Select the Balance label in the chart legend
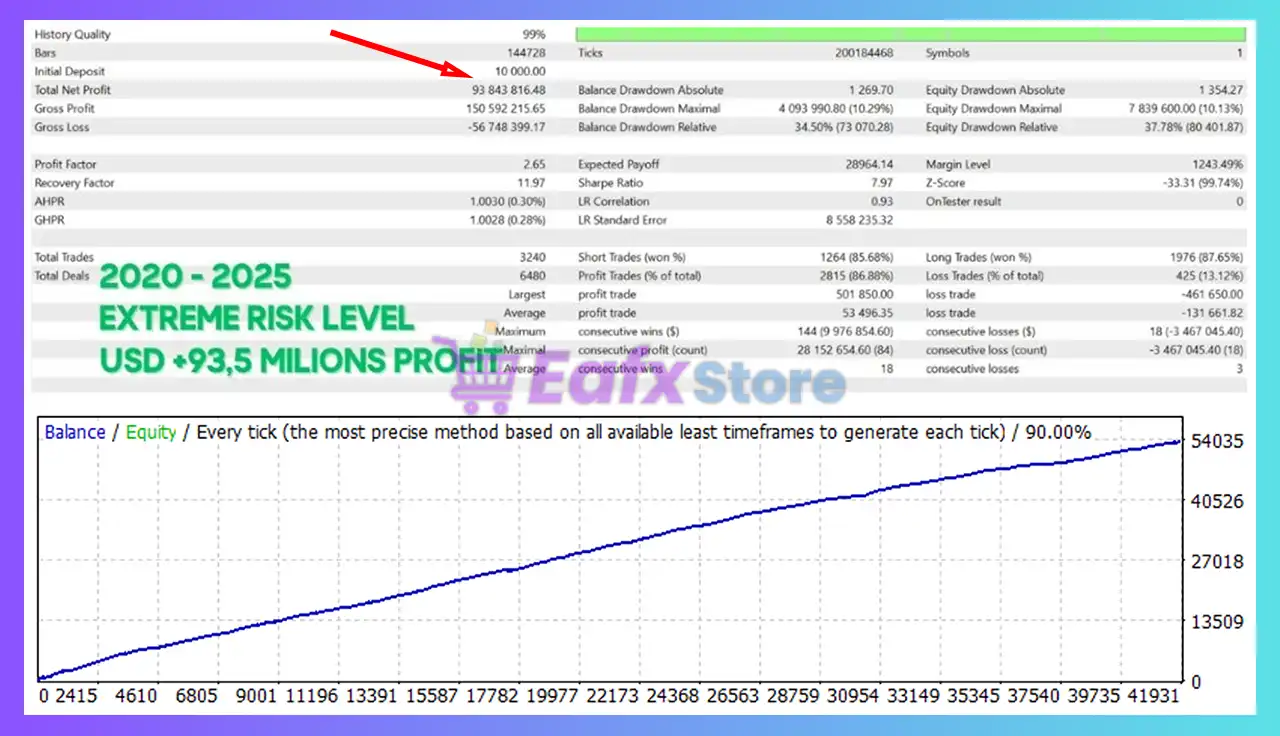 coord(74,432)
